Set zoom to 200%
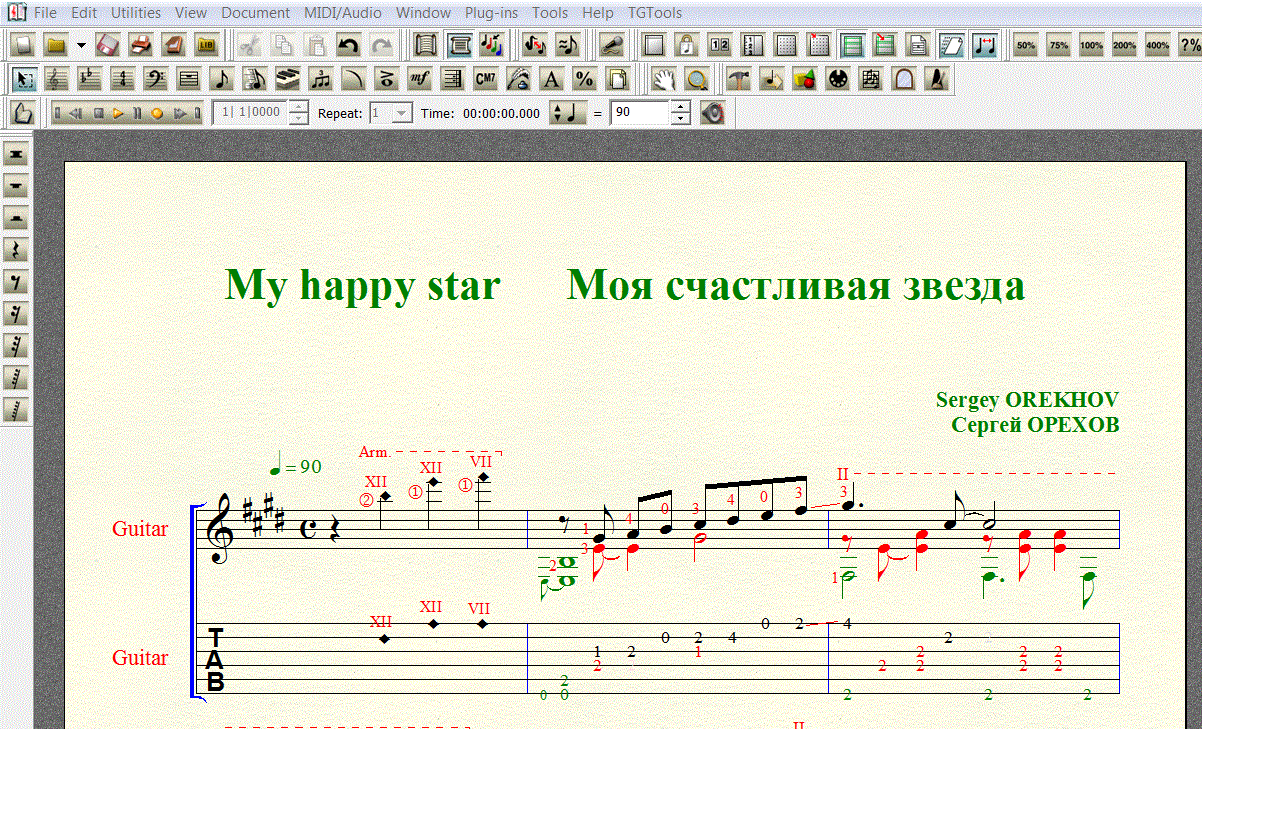This screenshot has width=1274, height=817. click(1125, 45)
